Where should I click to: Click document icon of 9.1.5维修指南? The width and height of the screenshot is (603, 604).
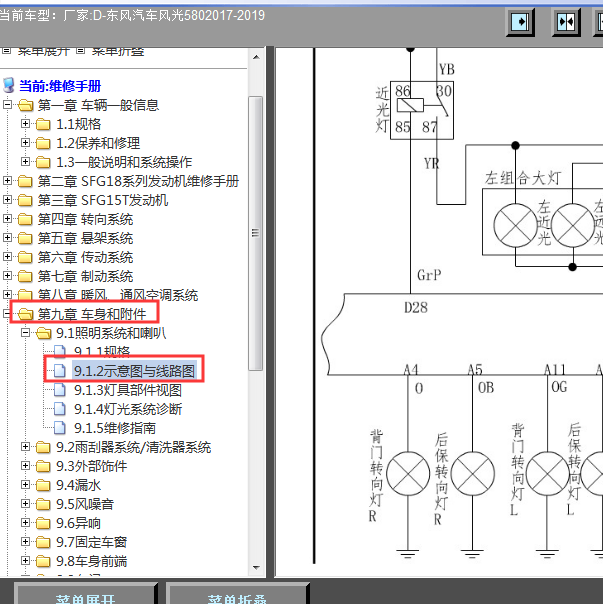59,428
